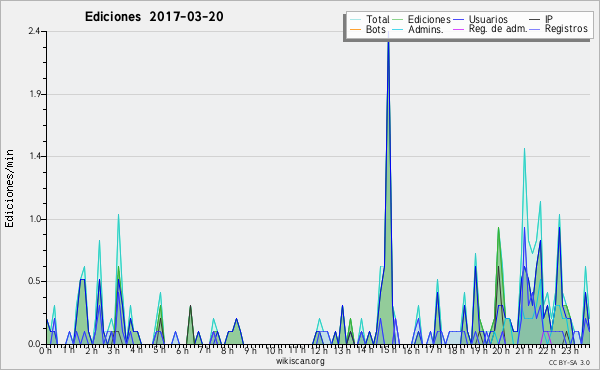
Task: Click the magenta Reg. de adm. legend swatch
Action: (458, 29)
